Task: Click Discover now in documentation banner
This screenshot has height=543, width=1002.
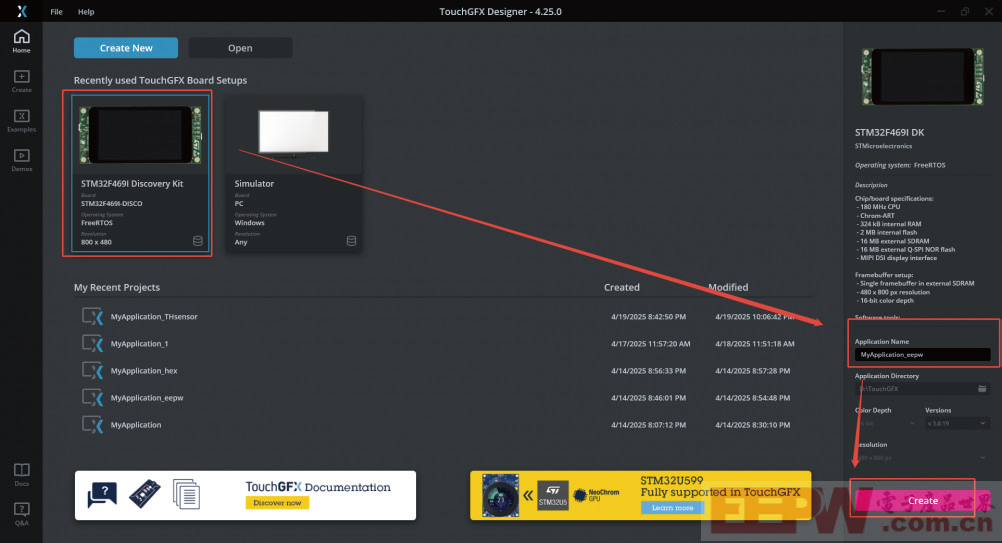Action: [277, 503]
